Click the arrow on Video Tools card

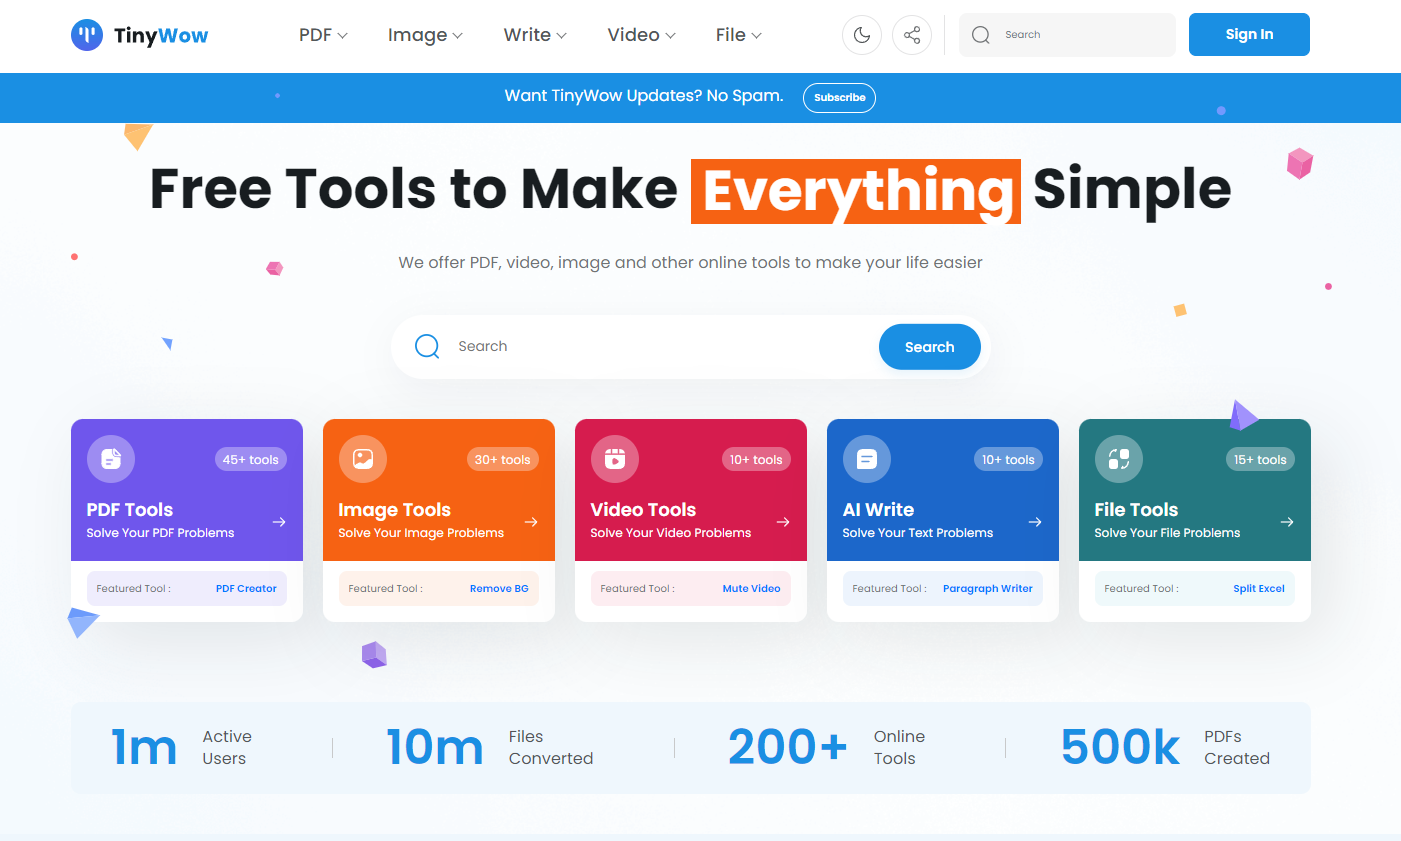point(783,522)
